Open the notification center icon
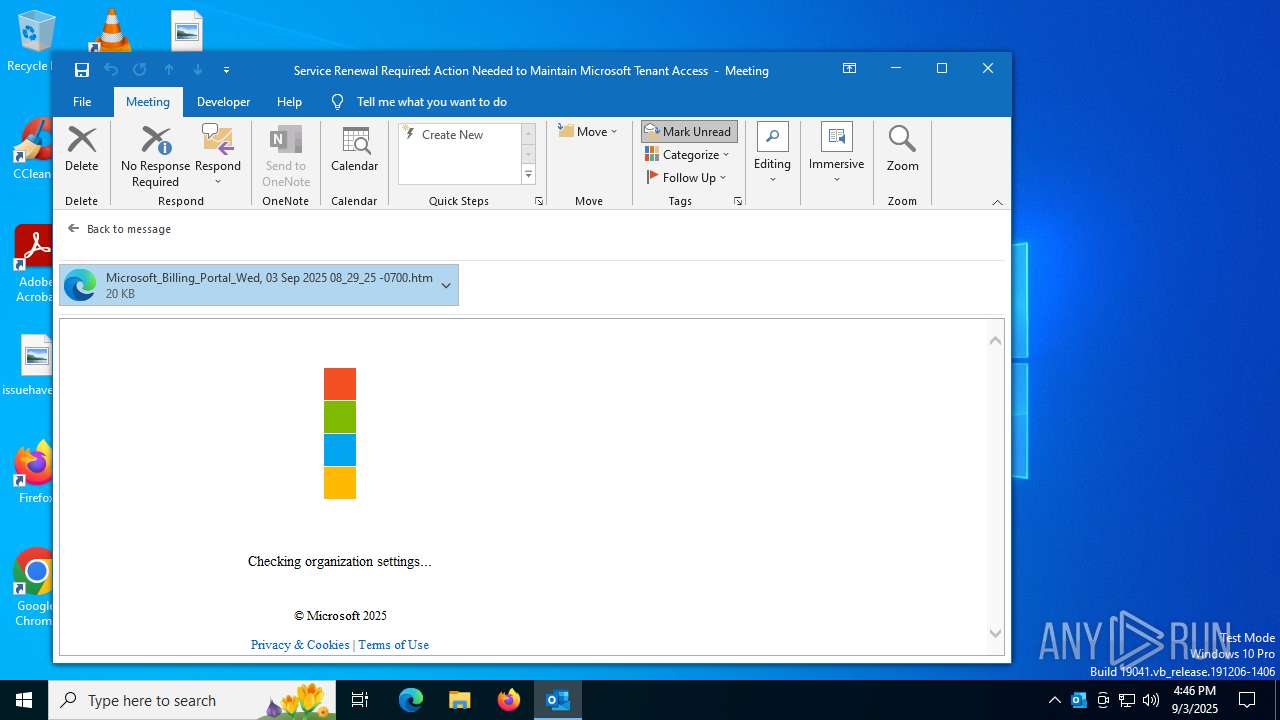 coord(1247,700)
